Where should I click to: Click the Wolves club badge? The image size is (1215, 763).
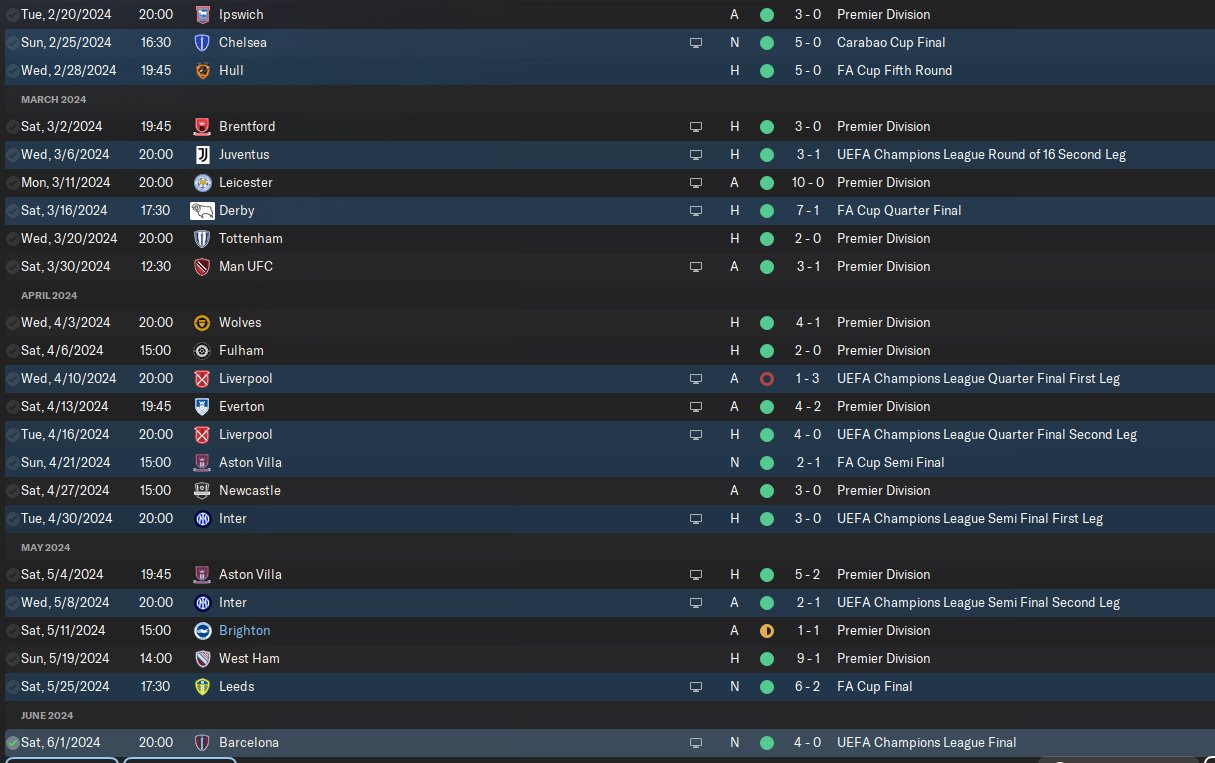(x=202, y=323)
